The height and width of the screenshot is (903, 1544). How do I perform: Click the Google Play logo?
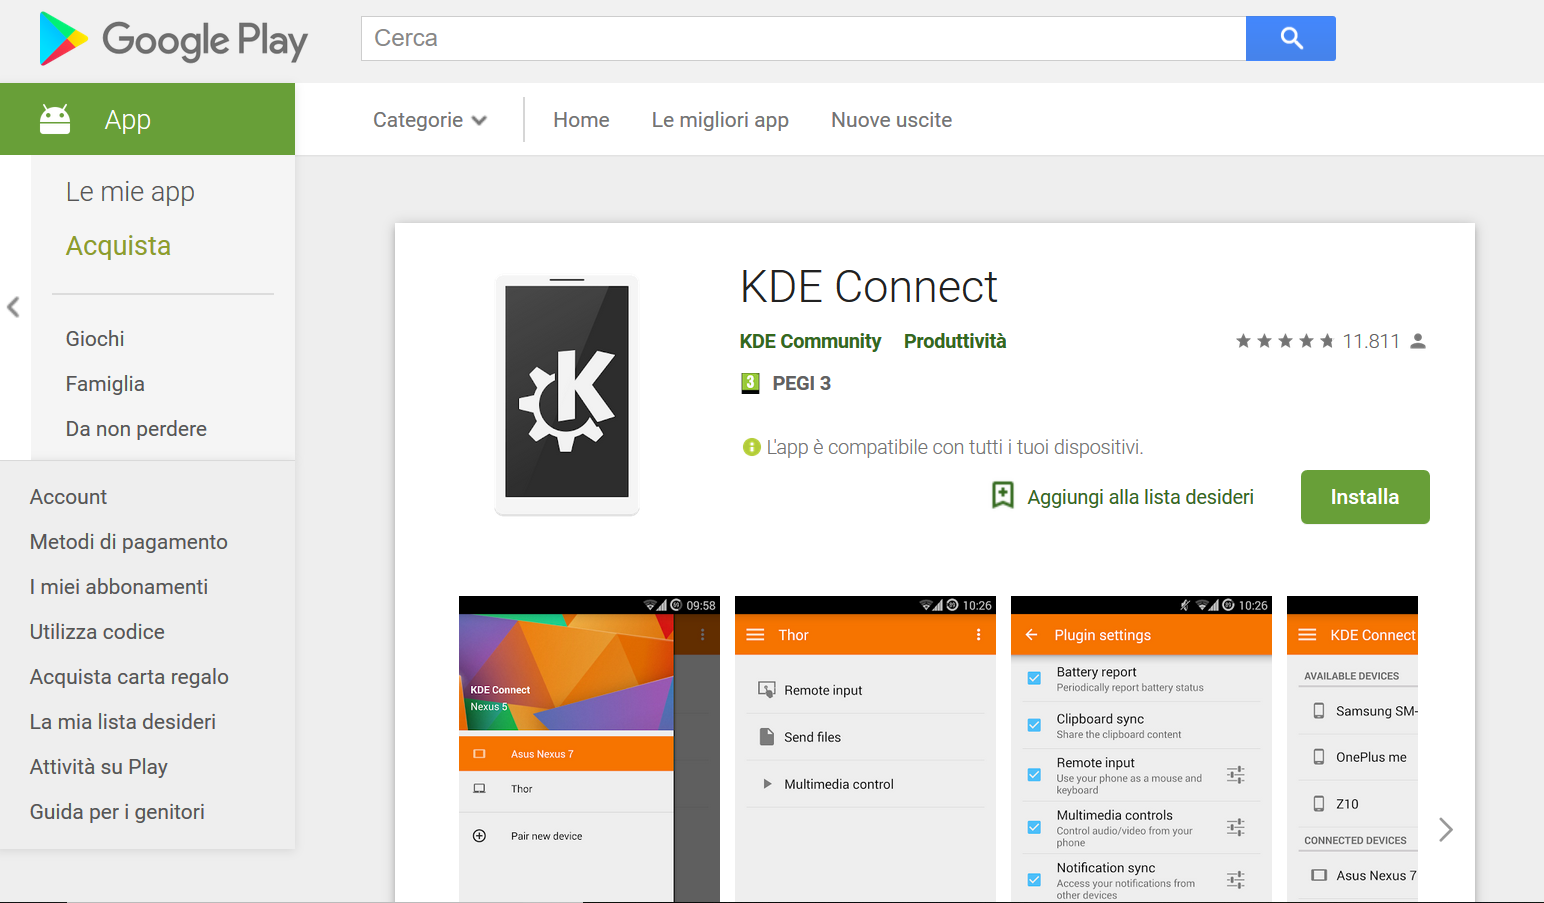point(173,40)
